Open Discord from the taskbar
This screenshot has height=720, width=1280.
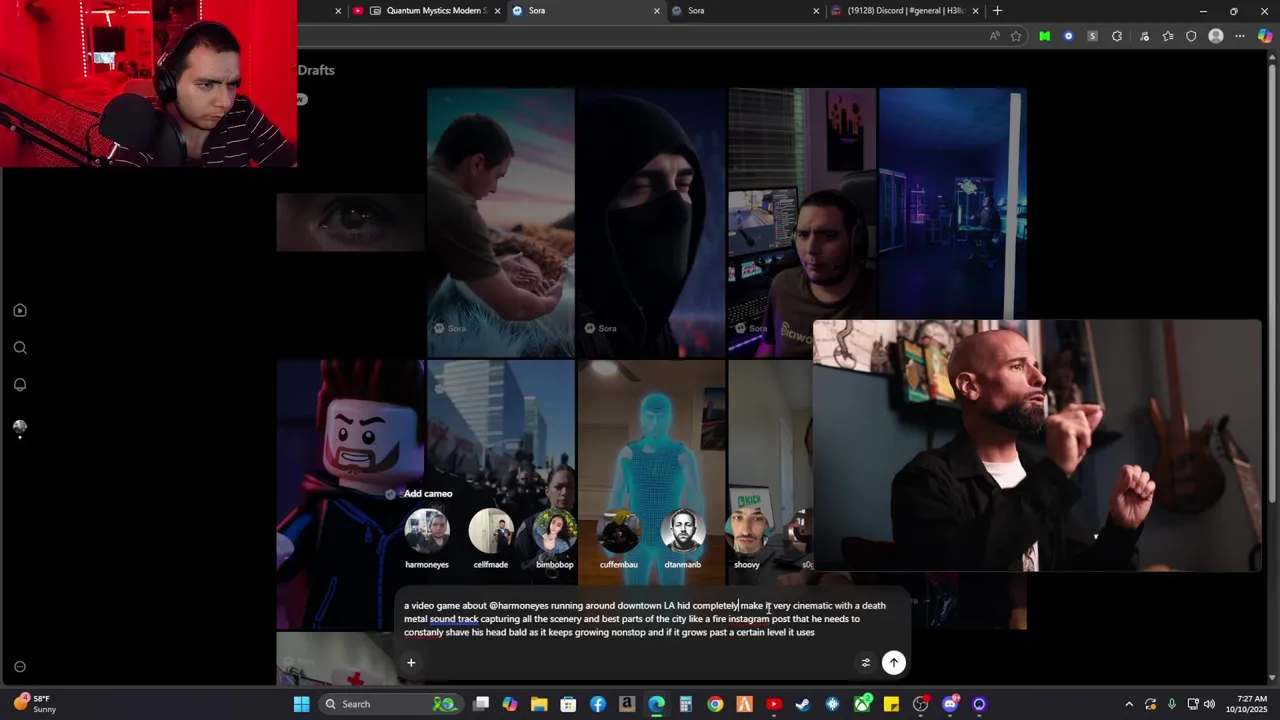coord(950,704)
